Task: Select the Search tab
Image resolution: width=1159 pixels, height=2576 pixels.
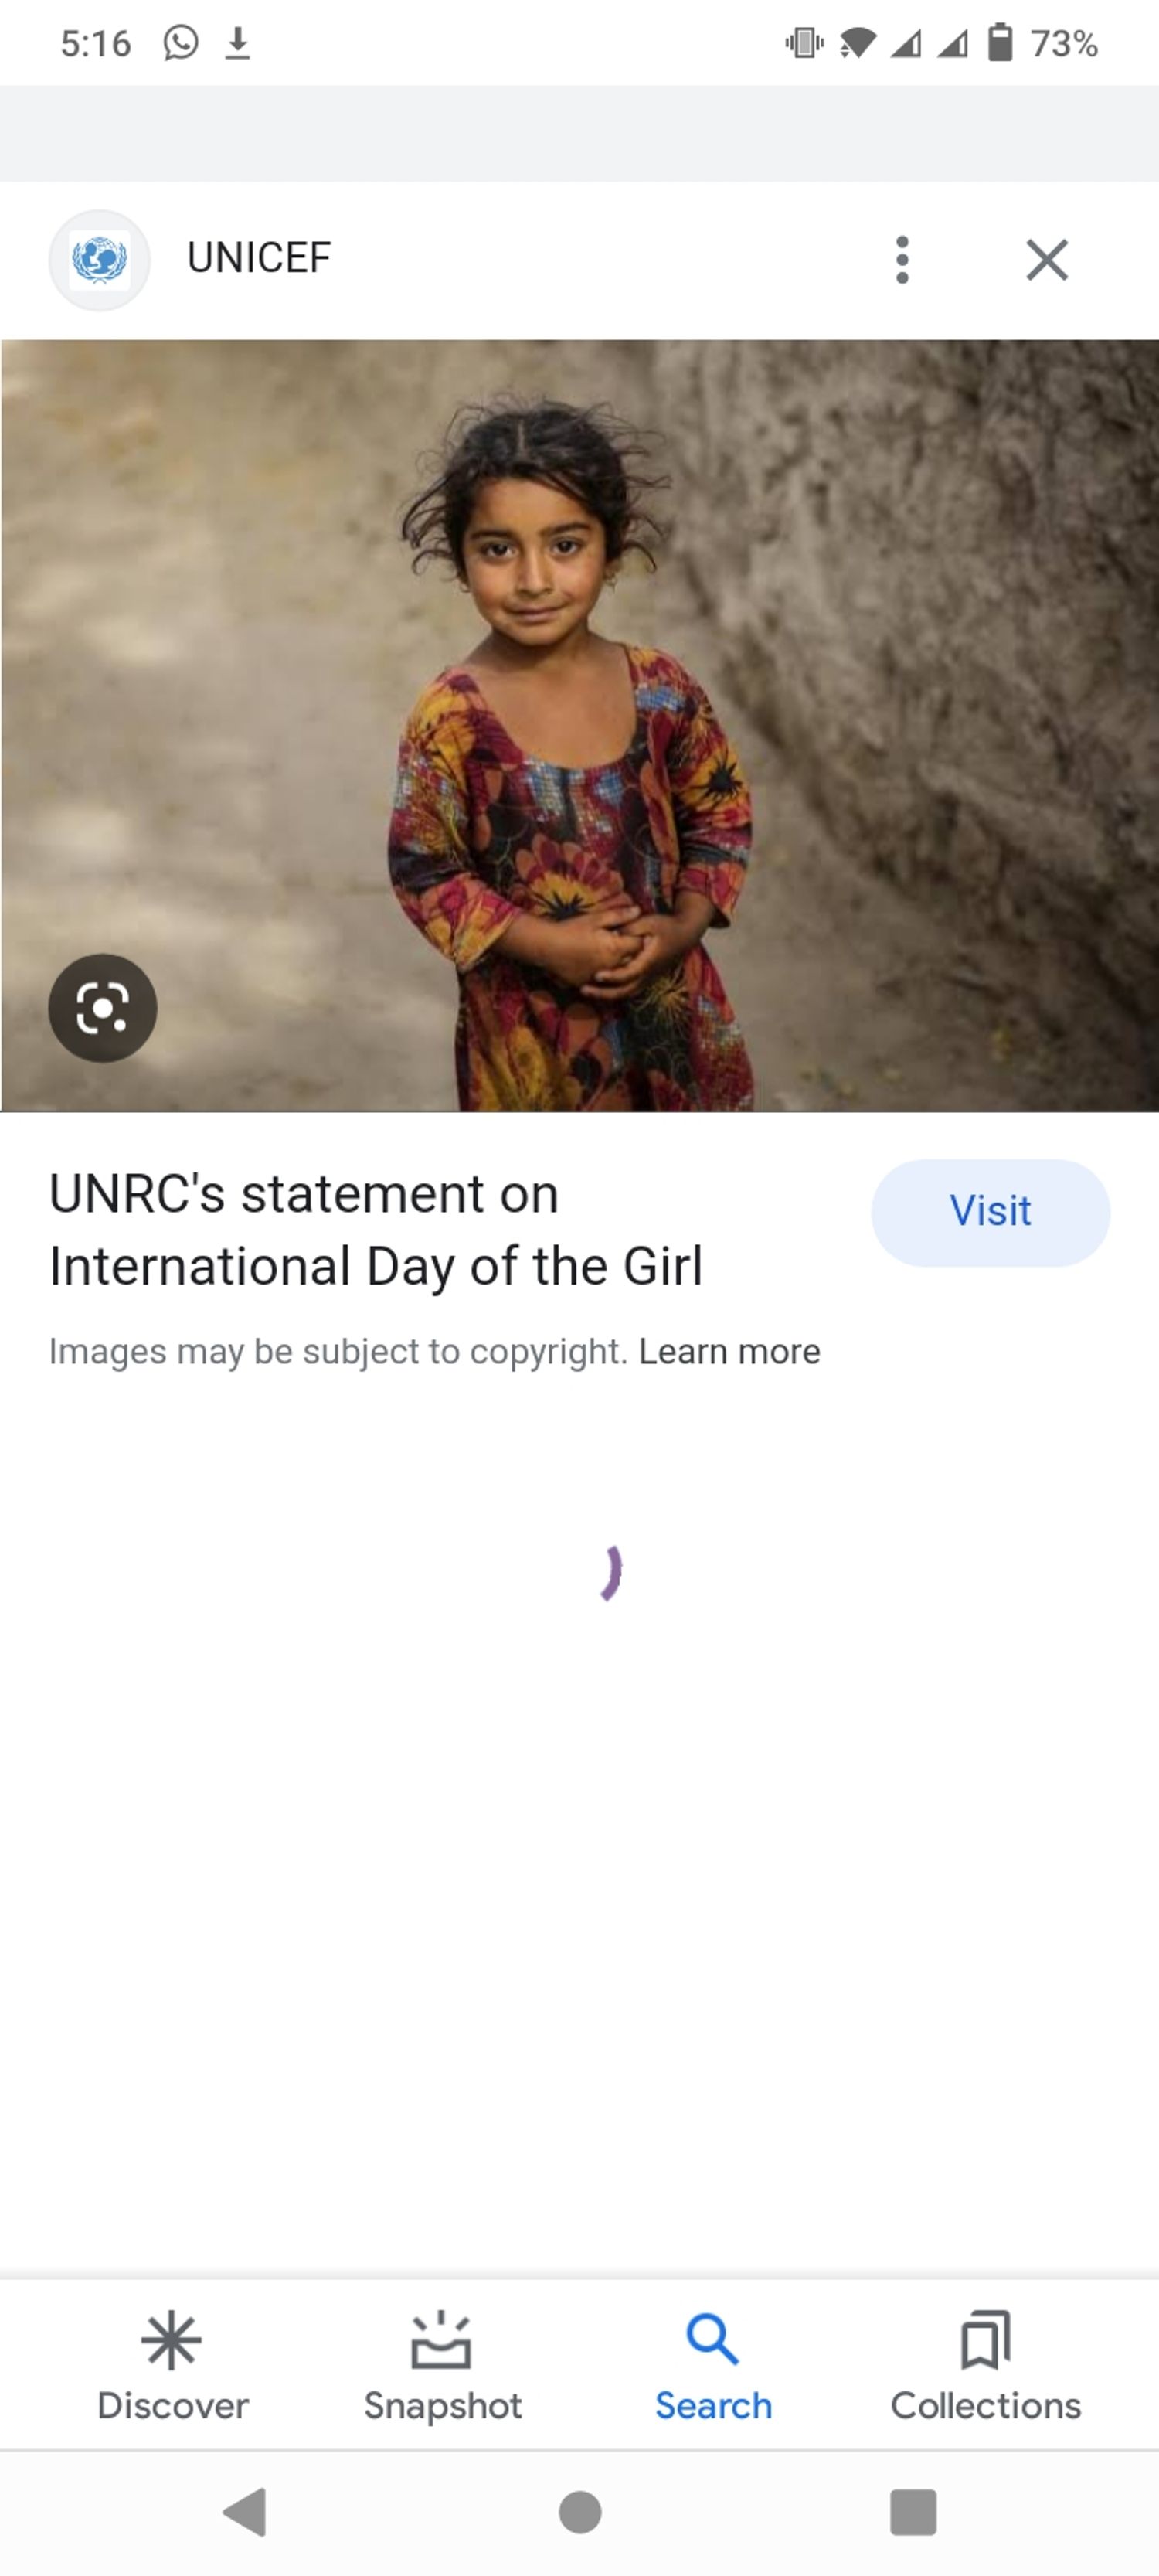Action: point(713,2365)
